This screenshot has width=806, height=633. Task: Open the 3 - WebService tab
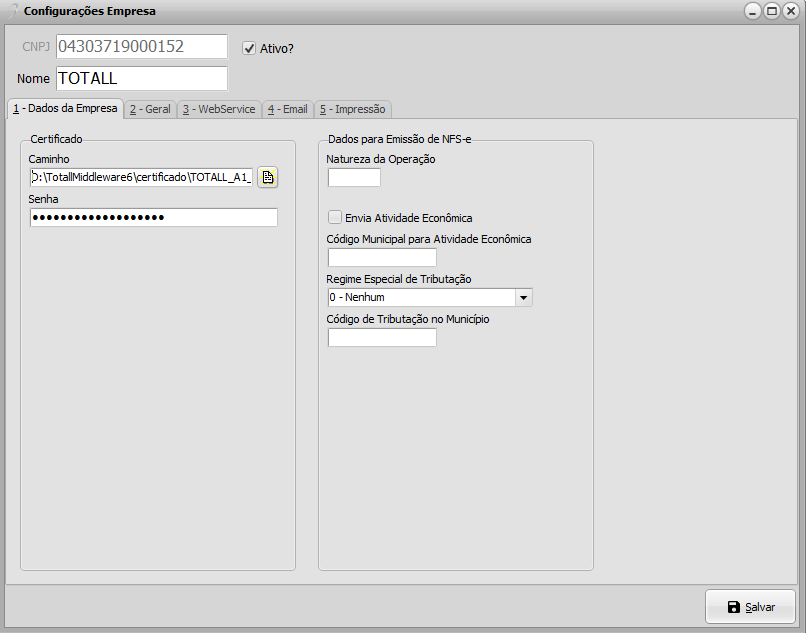coord(219,109)
